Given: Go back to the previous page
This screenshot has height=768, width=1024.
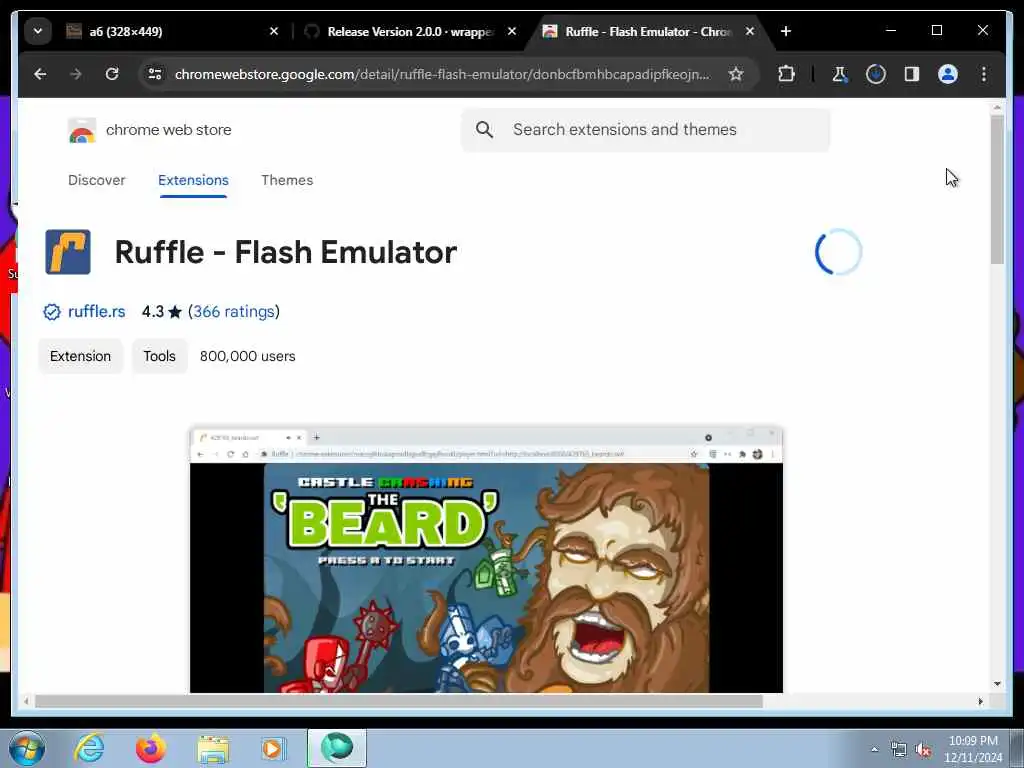Looking at the screenshot, I should (40, 74).
